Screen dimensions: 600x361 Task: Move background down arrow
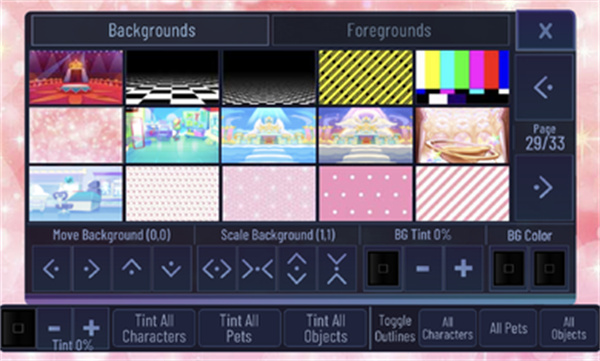tap(172, 269)
